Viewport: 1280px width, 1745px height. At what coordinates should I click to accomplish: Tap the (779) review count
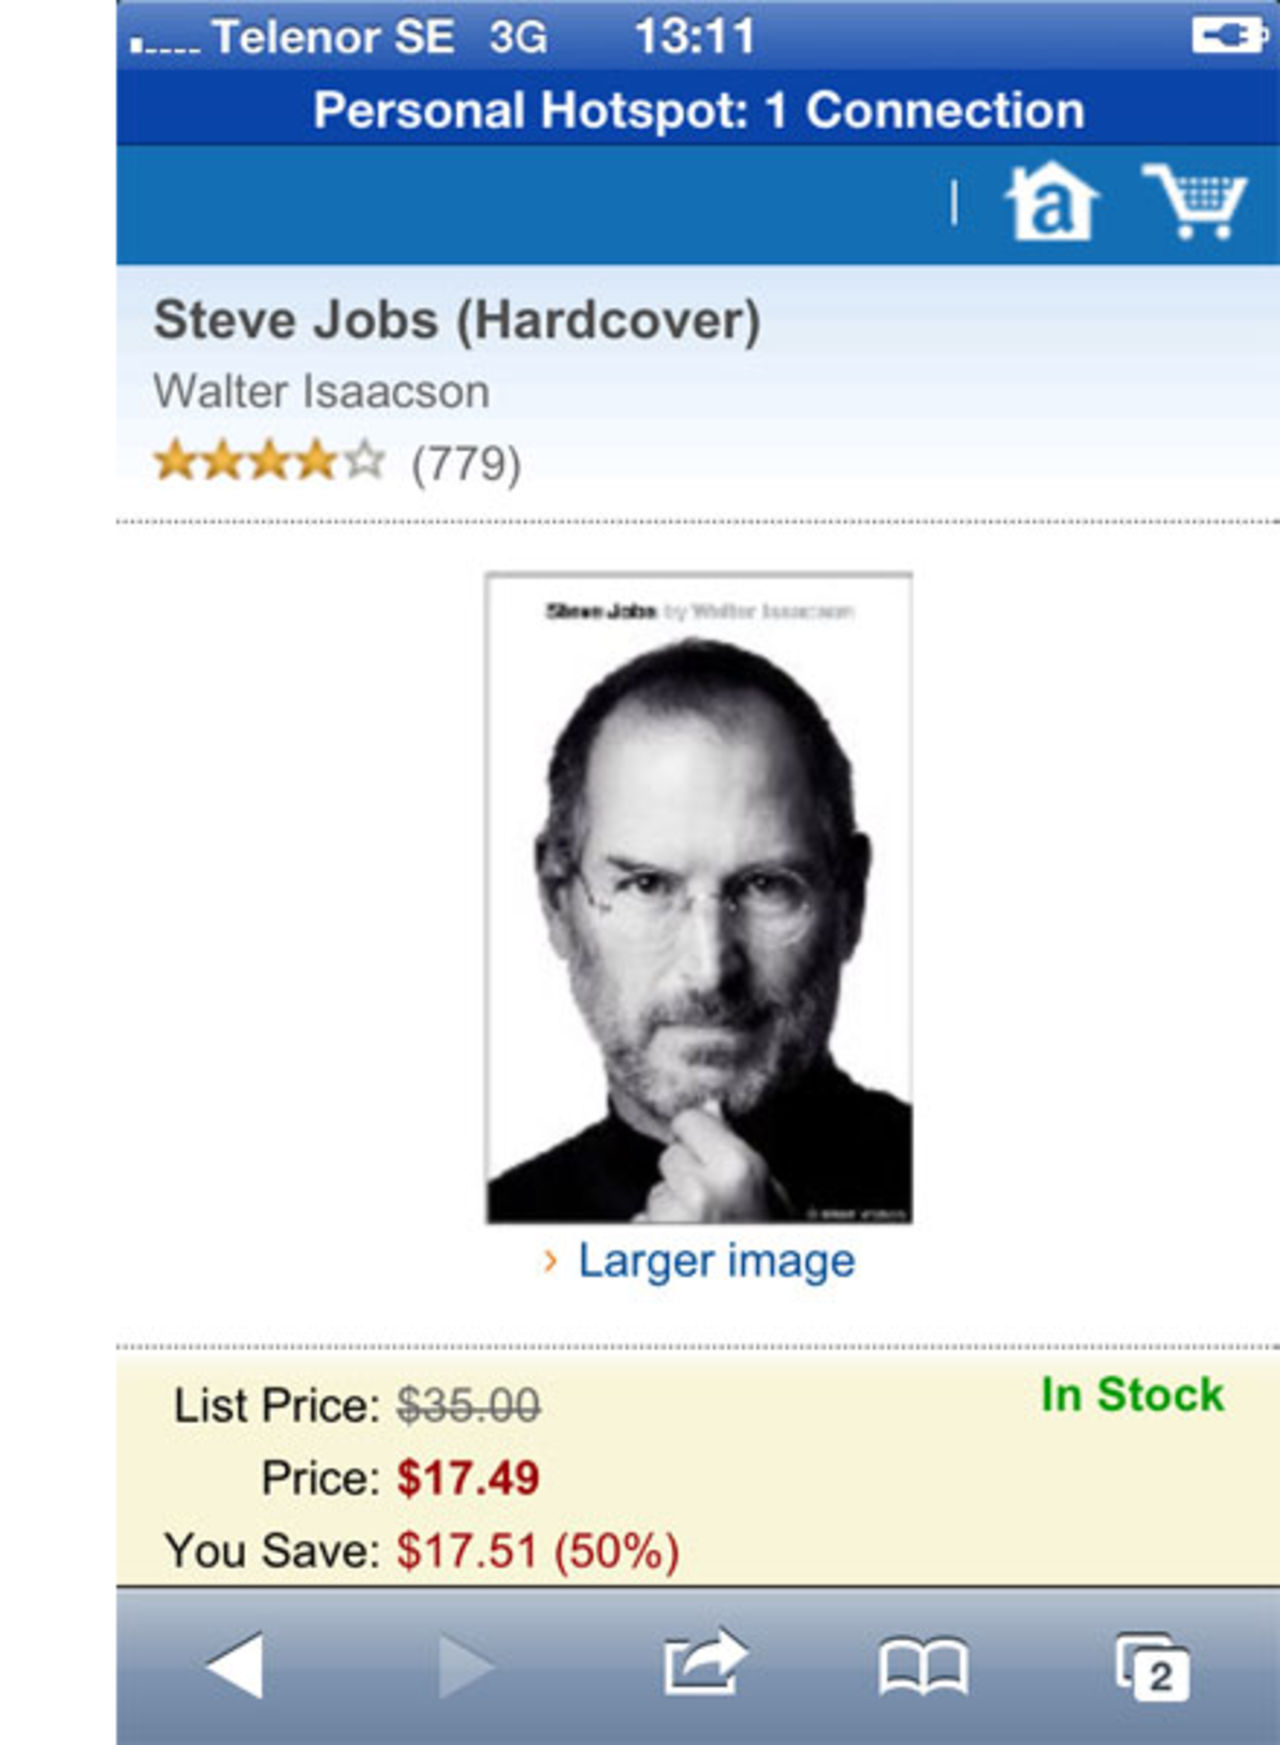[x=466, y=463]
